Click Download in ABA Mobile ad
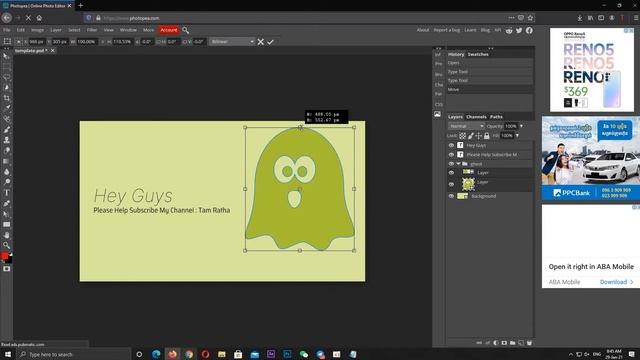The image size is (640, 360). coord(616,282)
